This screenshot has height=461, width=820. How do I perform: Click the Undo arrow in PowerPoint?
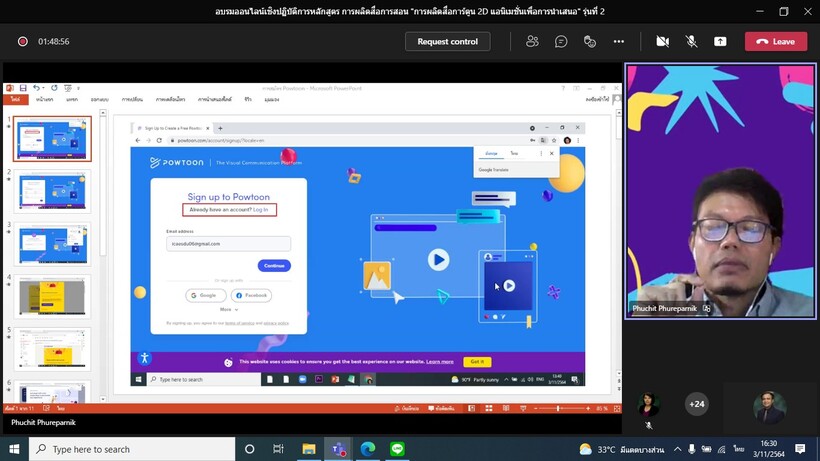pos(36,88)
